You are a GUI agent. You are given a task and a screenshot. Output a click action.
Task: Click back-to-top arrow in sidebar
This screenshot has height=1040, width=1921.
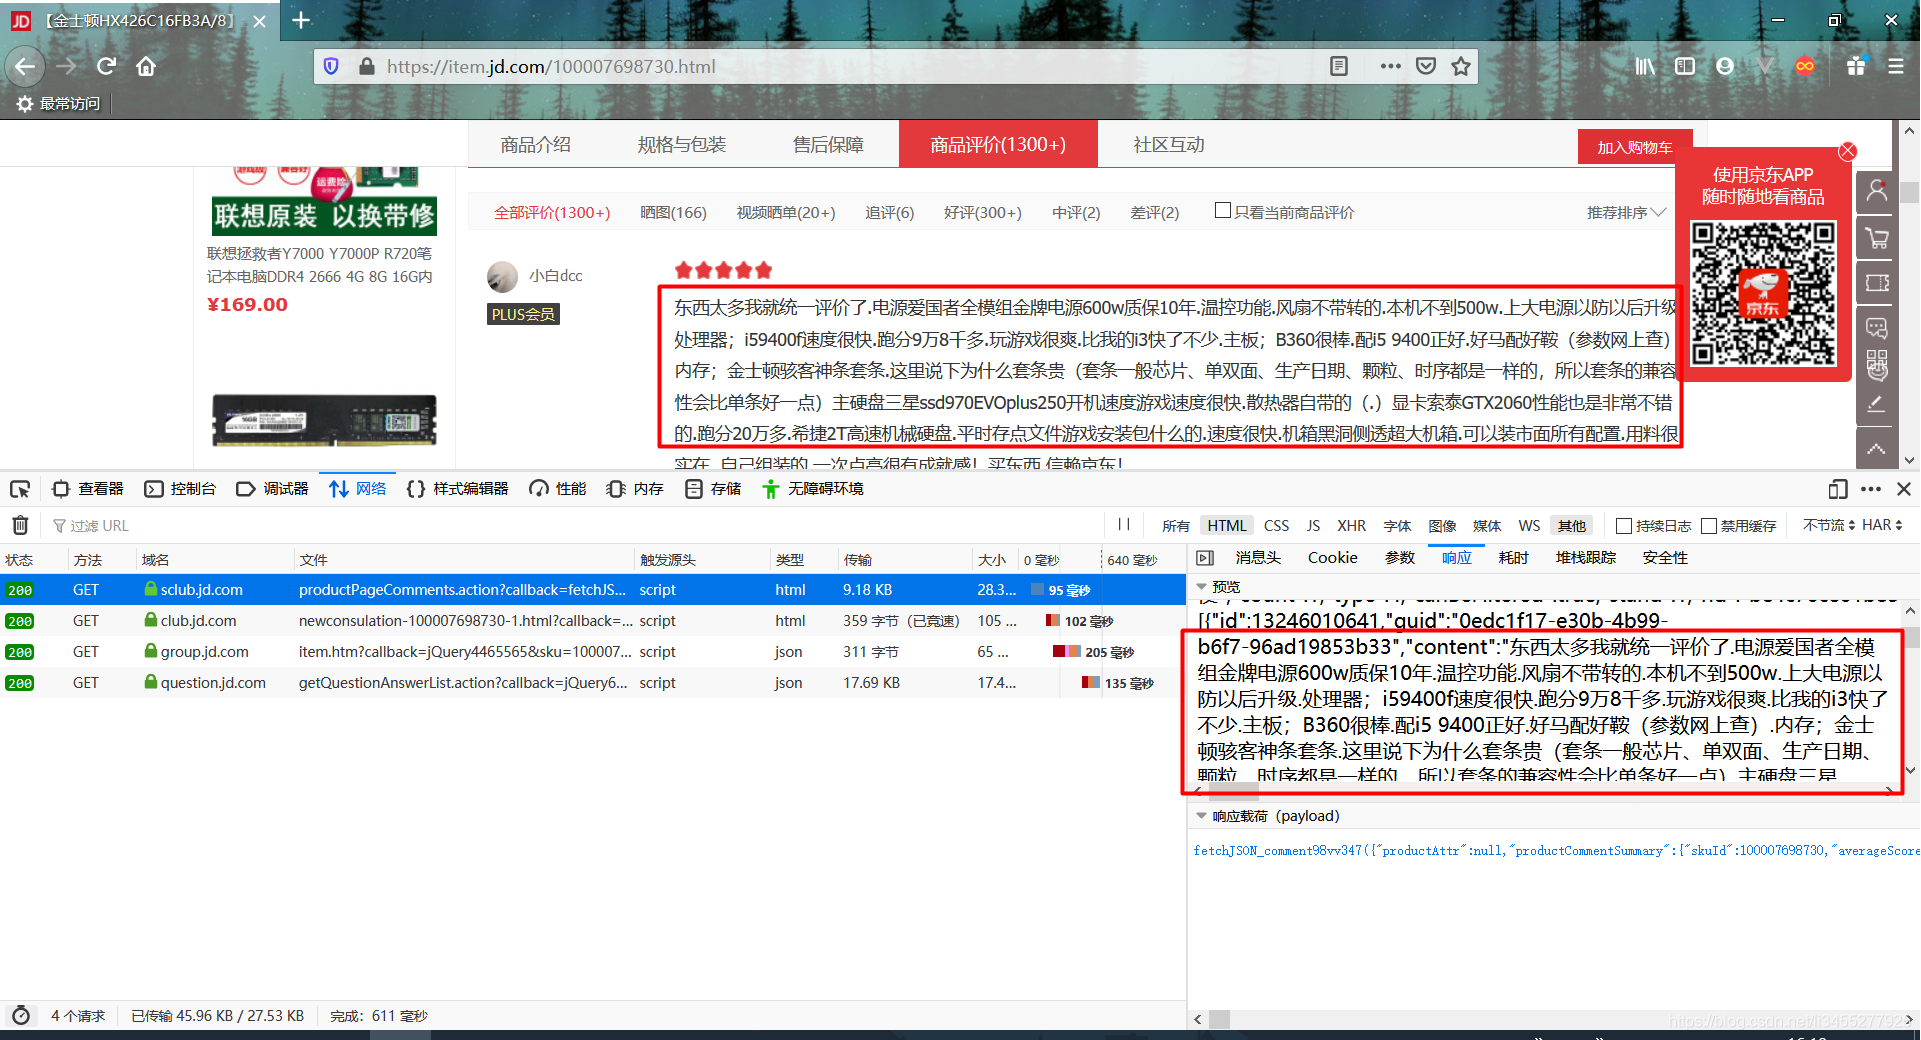coord(1877,449)
